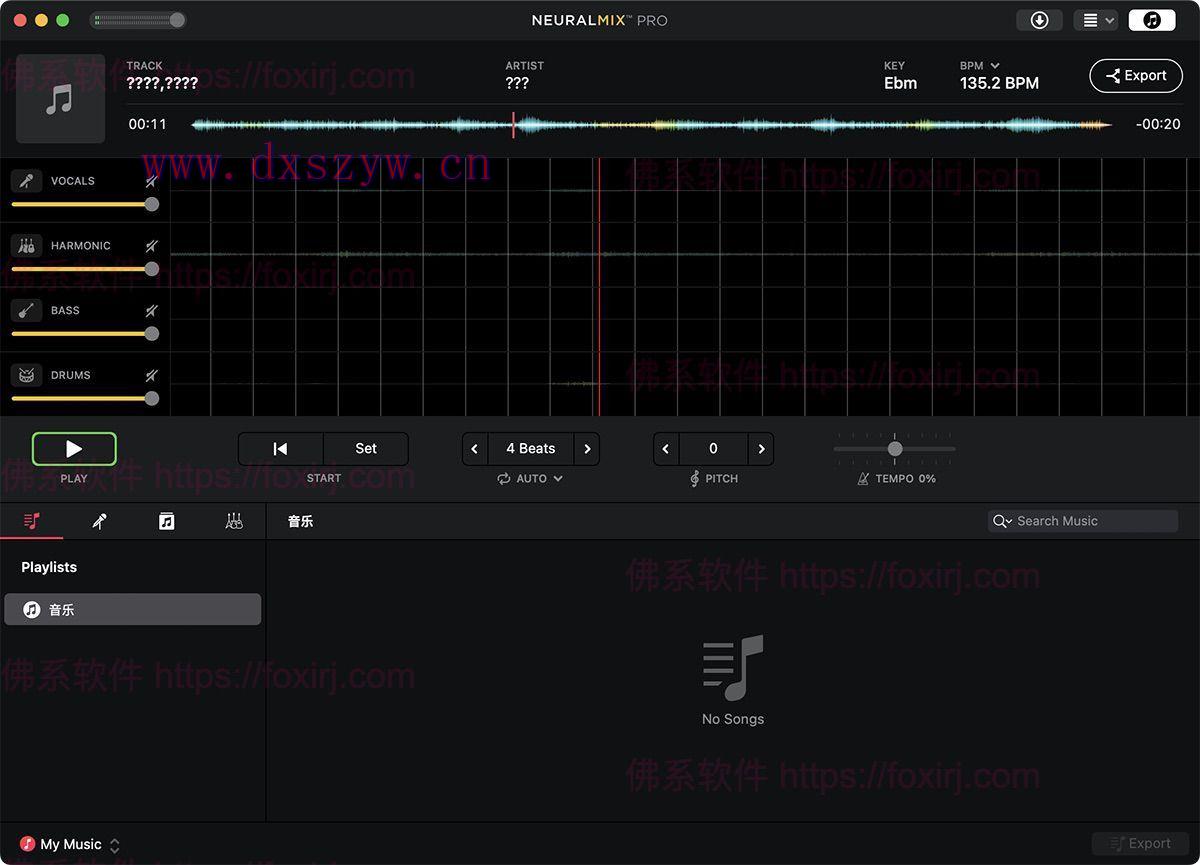
Task: Open the AUTO loop mode dropdown
Action: (531, 479)
